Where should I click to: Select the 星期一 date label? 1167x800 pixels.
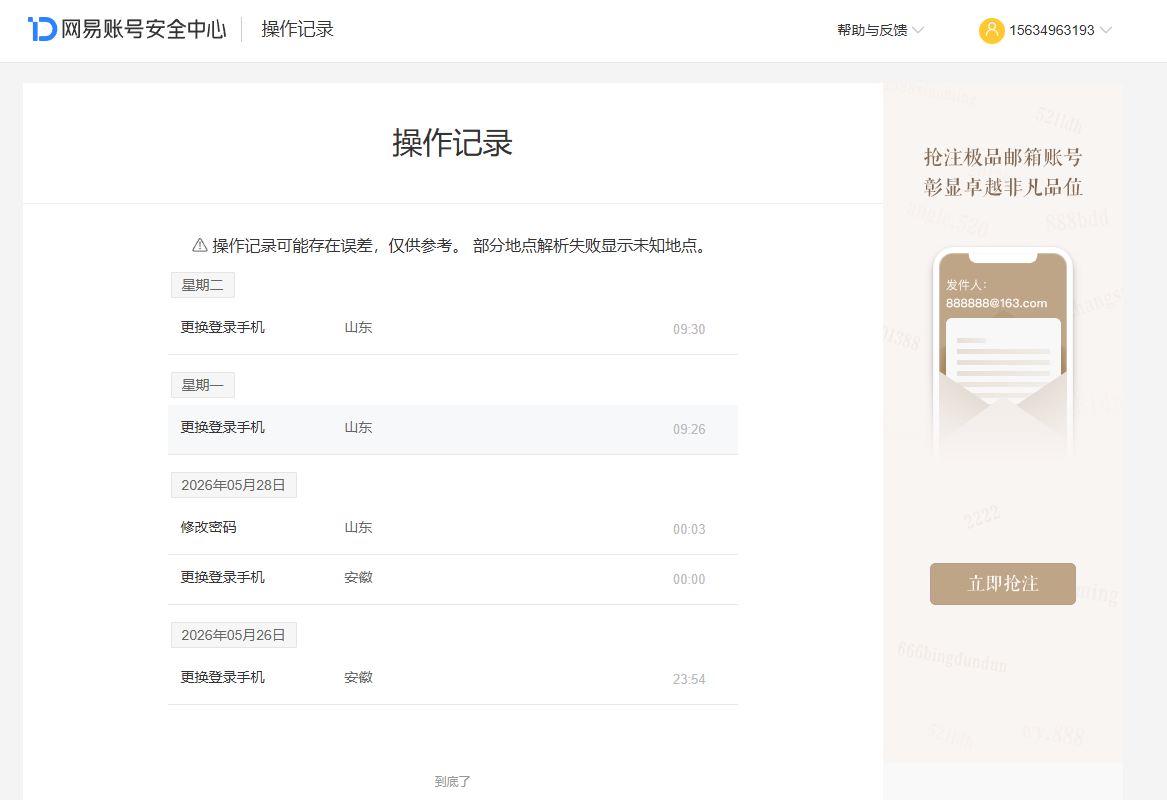coord(202,385)
